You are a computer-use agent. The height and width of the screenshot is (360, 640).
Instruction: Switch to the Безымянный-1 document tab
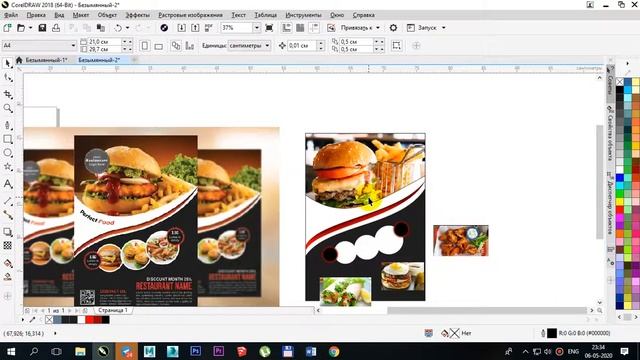click(46, 60)
